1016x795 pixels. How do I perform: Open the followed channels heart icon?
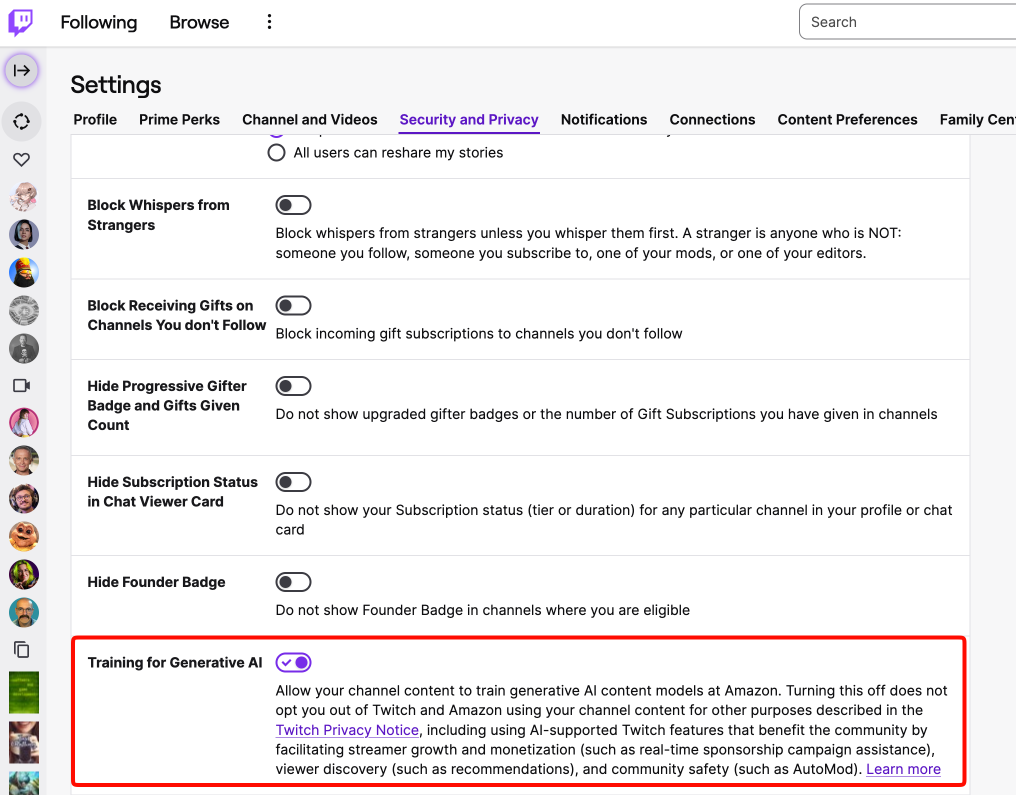point(21,159)
